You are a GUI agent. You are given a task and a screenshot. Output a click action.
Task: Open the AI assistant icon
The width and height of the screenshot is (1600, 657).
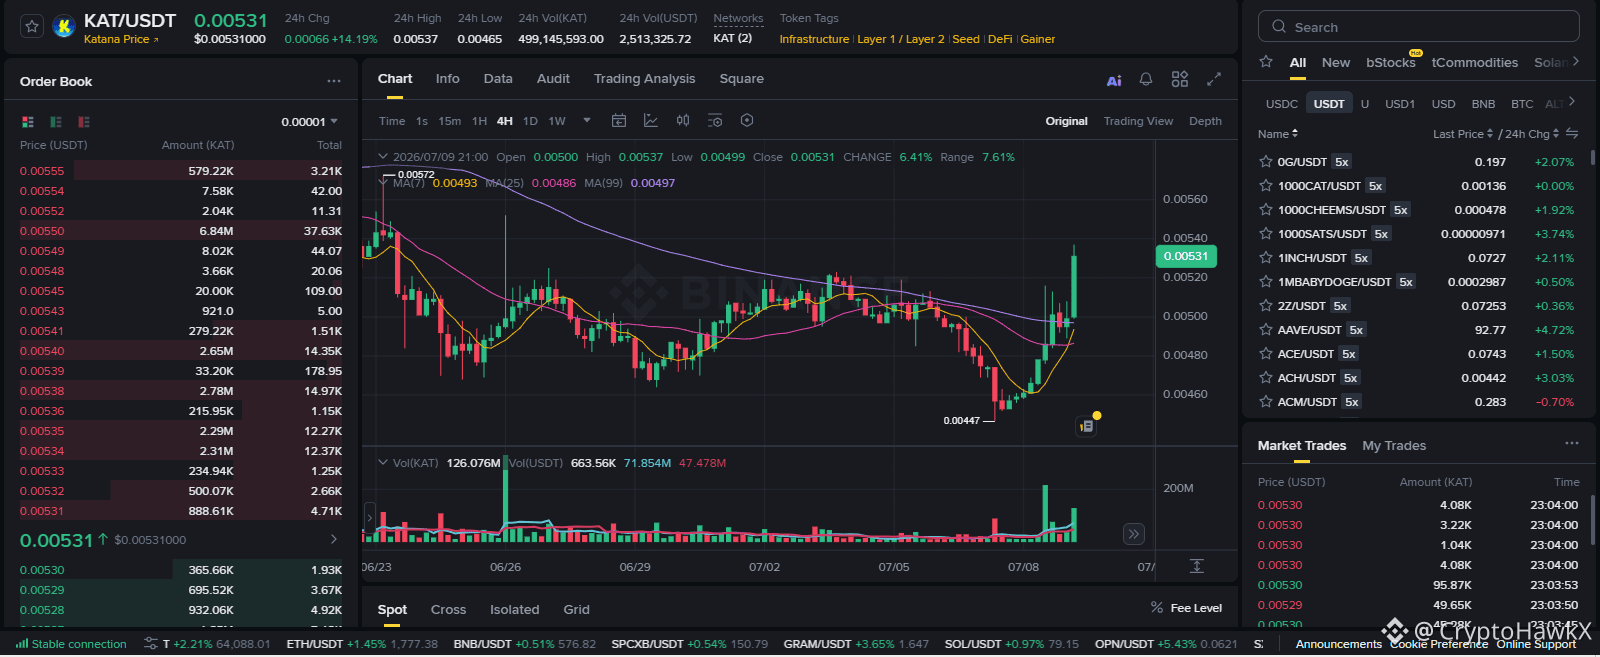[1114, 80]
